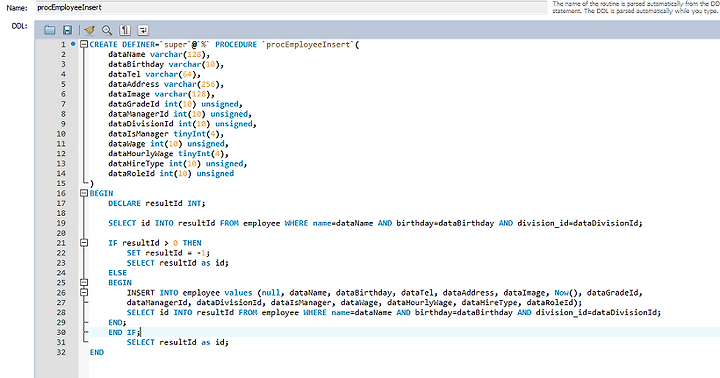
Task: Collapse the inner BEGIN fold on line 25
Action: [84, 282]
